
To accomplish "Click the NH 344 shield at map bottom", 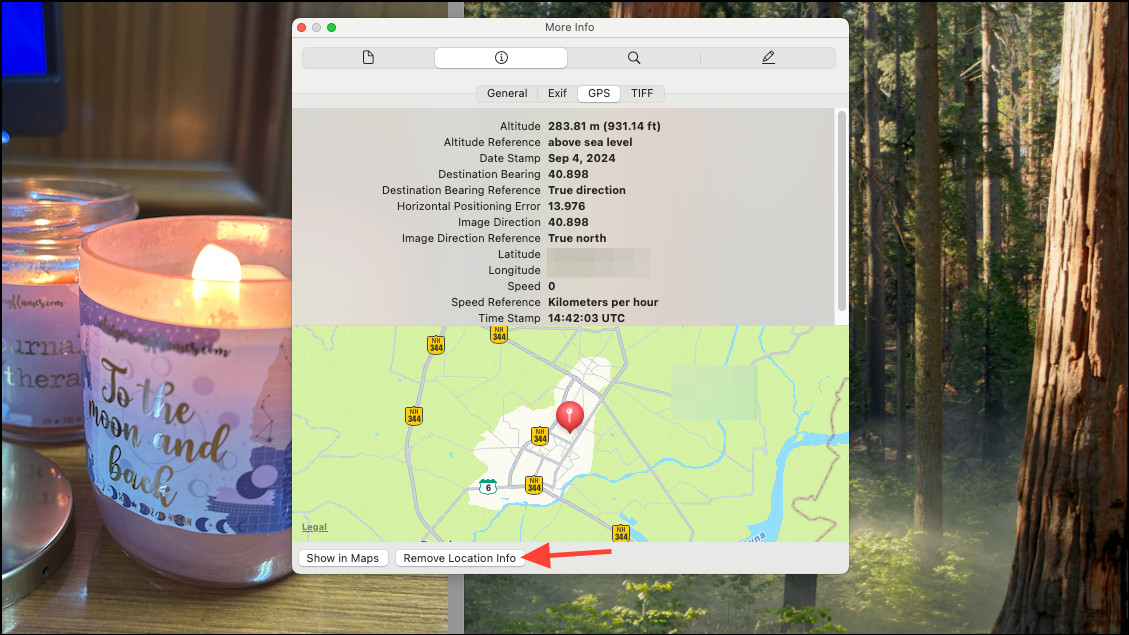I will coord(620,534).
